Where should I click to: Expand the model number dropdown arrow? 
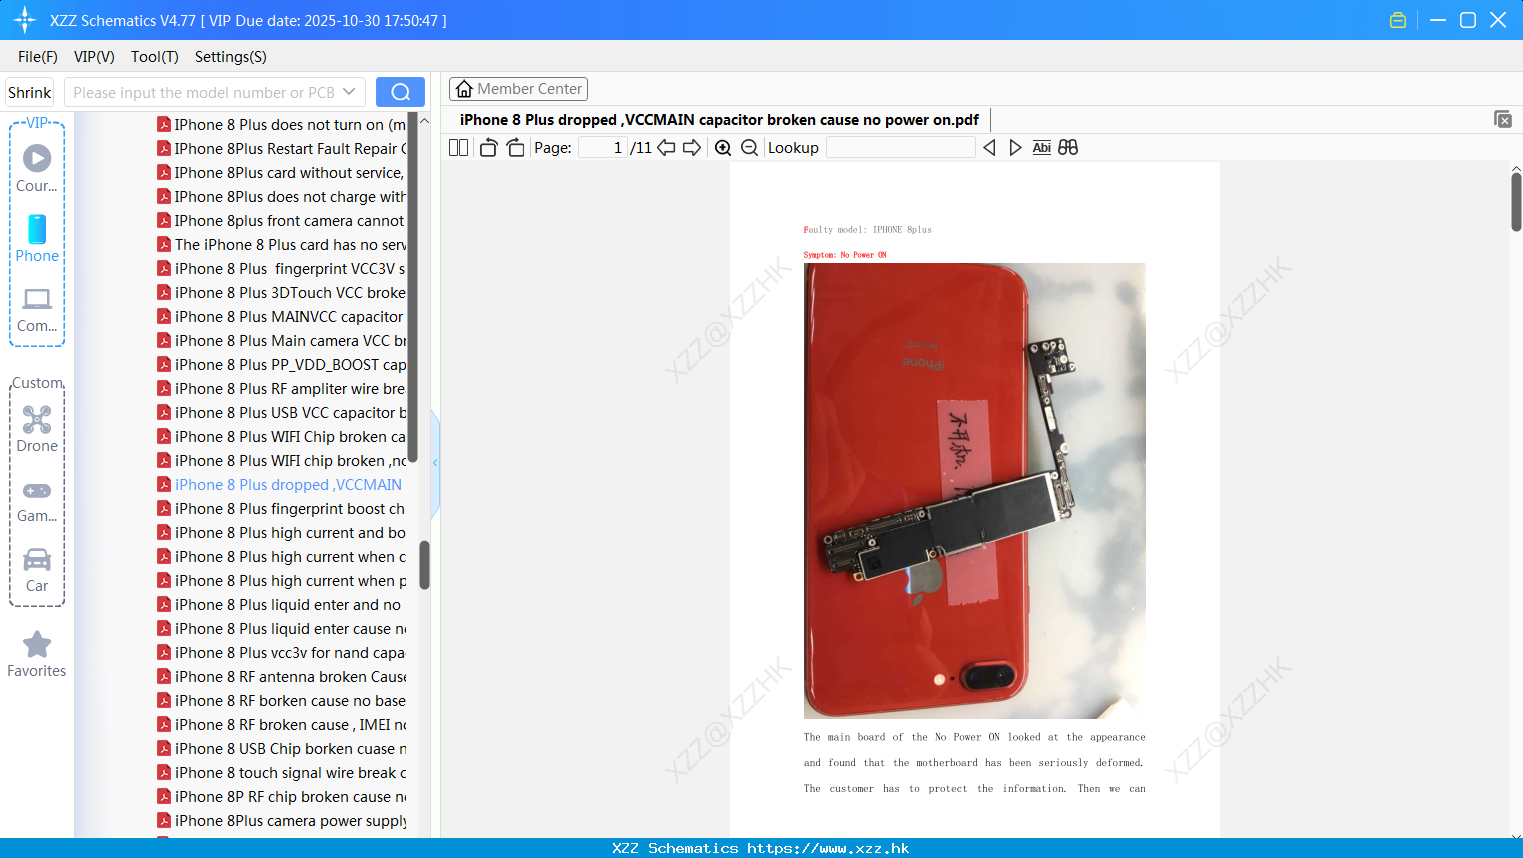pos(349,92)
